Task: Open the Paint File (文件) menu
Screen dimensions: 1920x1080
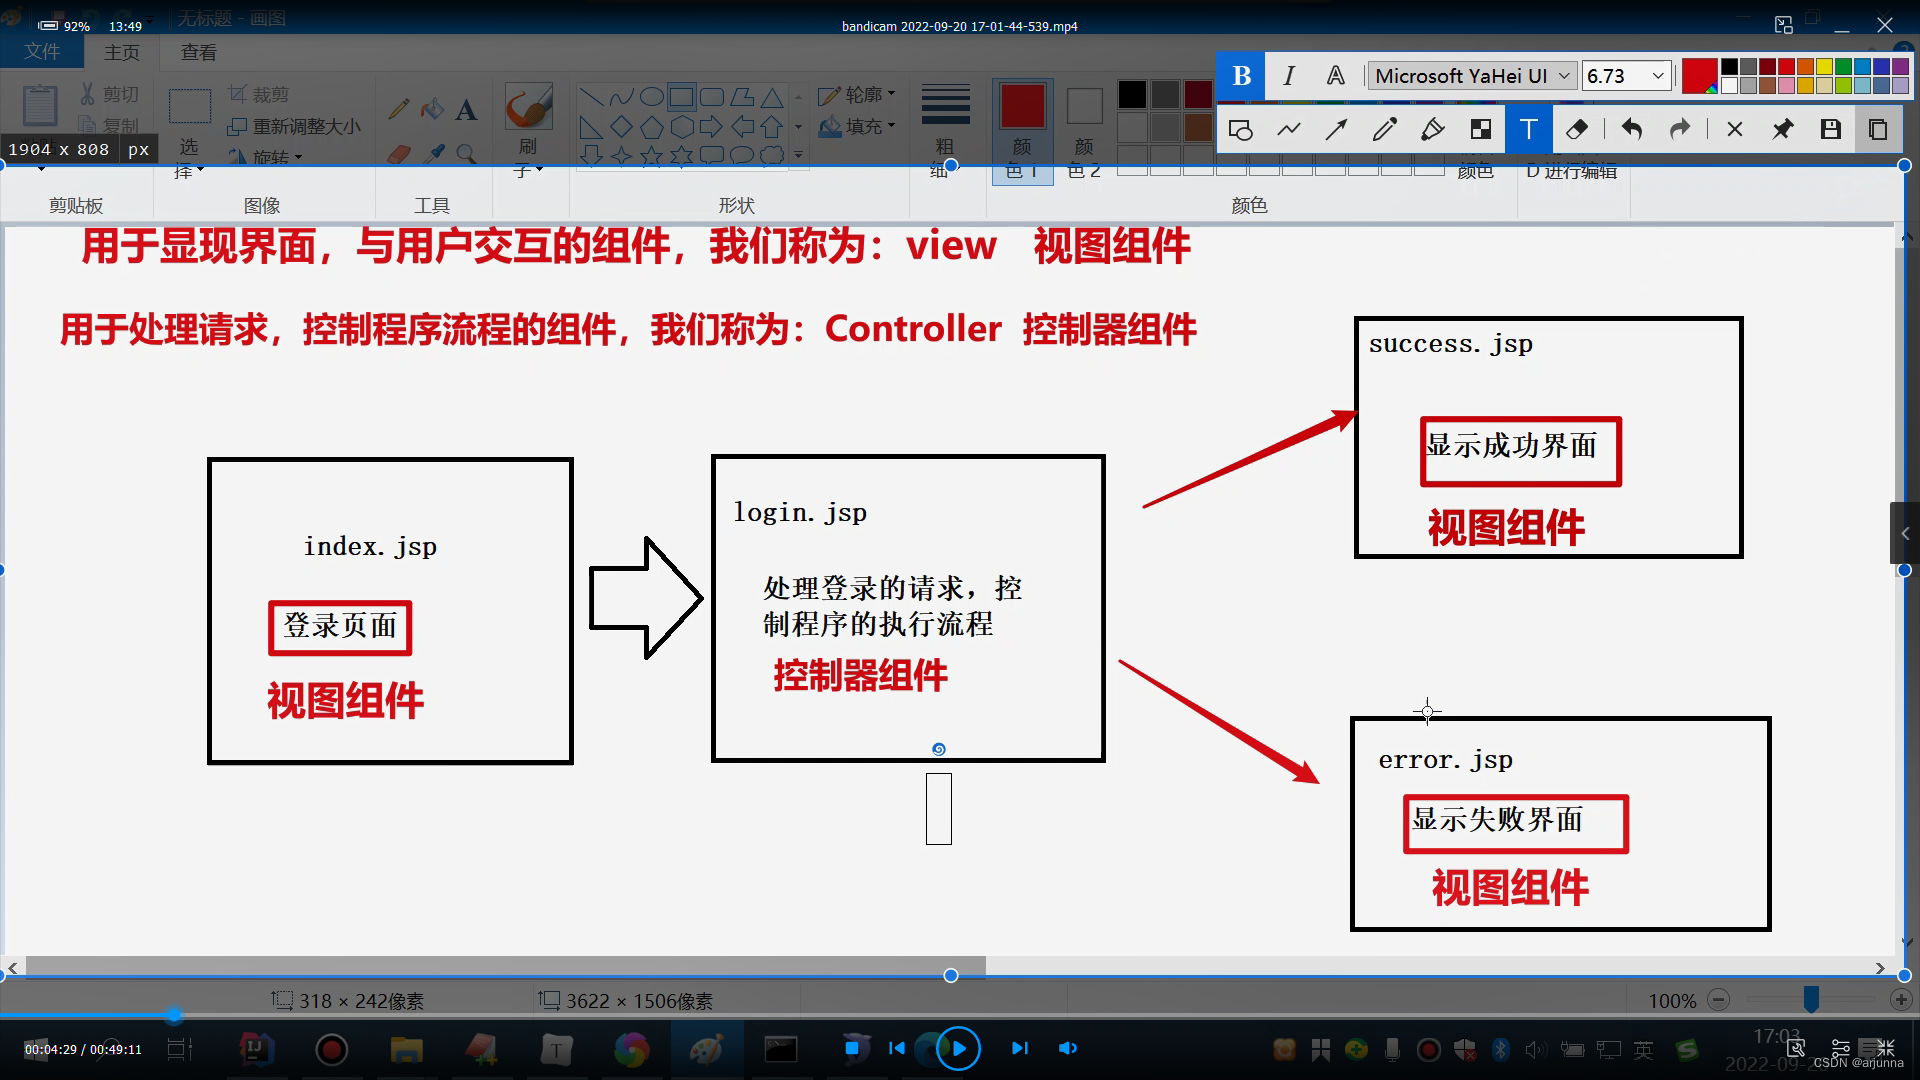Action: pyautogui.click(x=42, y=52)
